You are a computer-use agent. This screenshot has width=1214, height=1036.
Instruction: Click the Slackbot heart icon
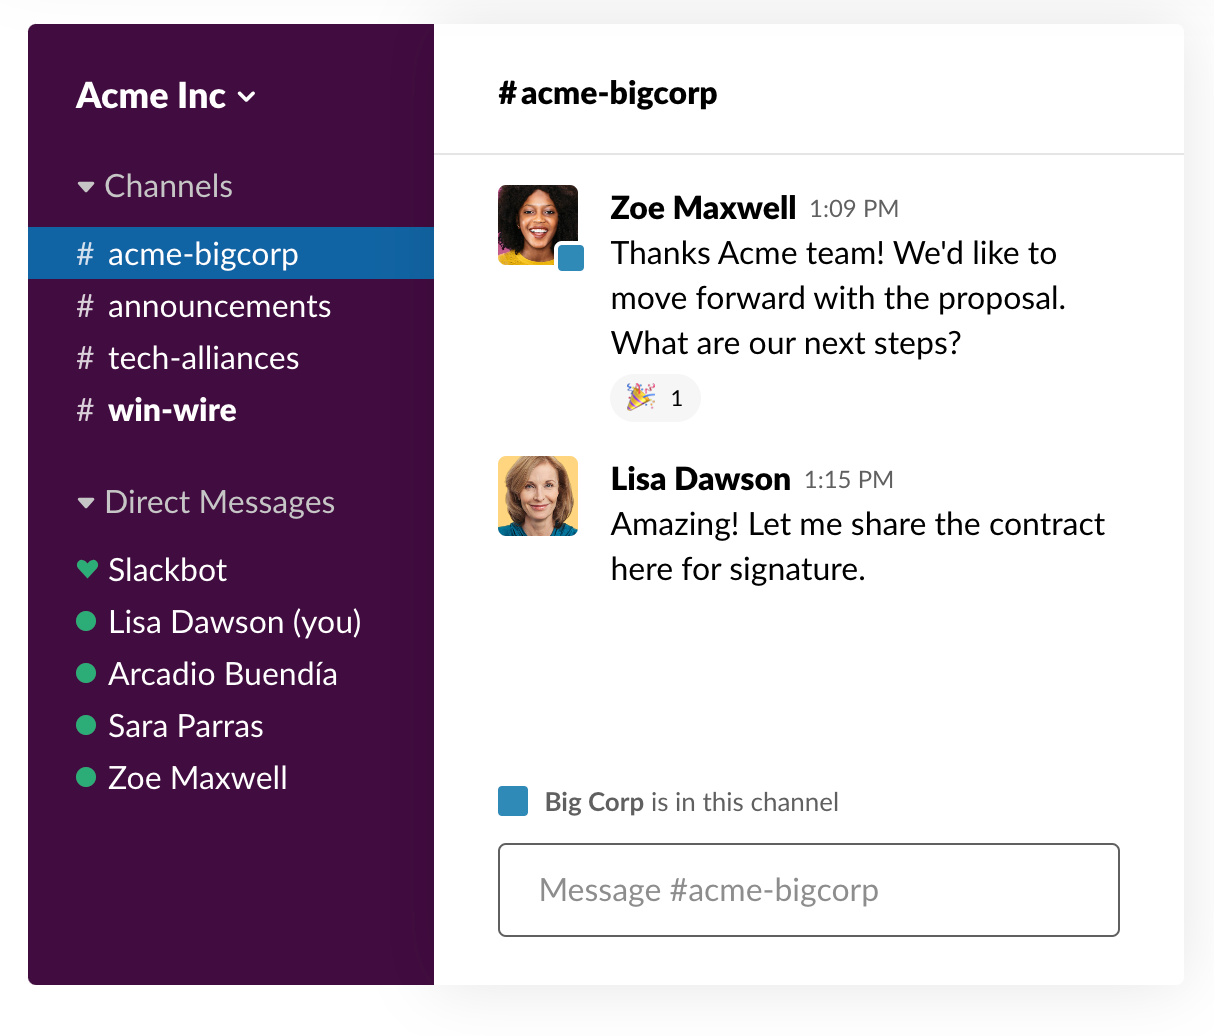[x=87, y=570]
